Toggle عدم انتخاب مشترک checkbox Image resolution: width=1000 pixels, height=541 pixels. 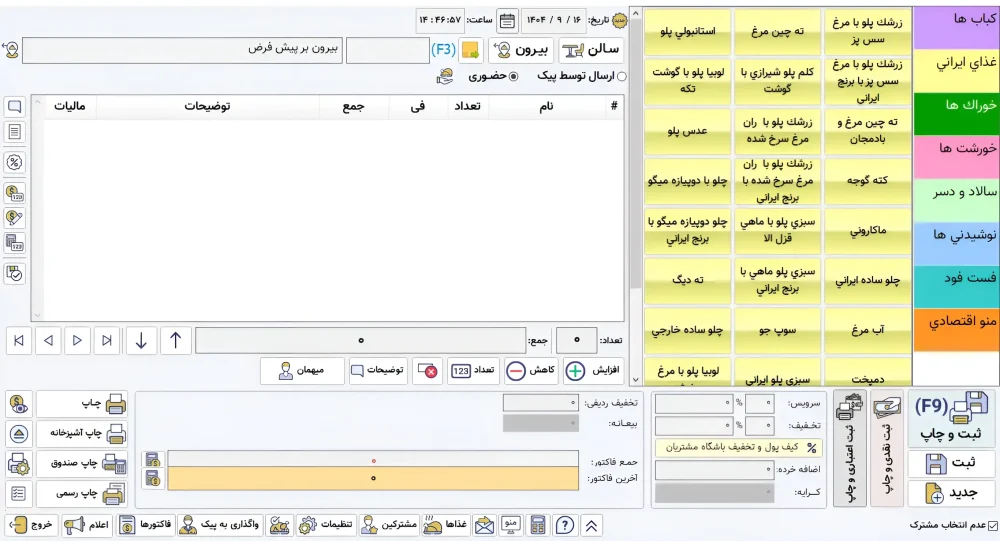993,525
